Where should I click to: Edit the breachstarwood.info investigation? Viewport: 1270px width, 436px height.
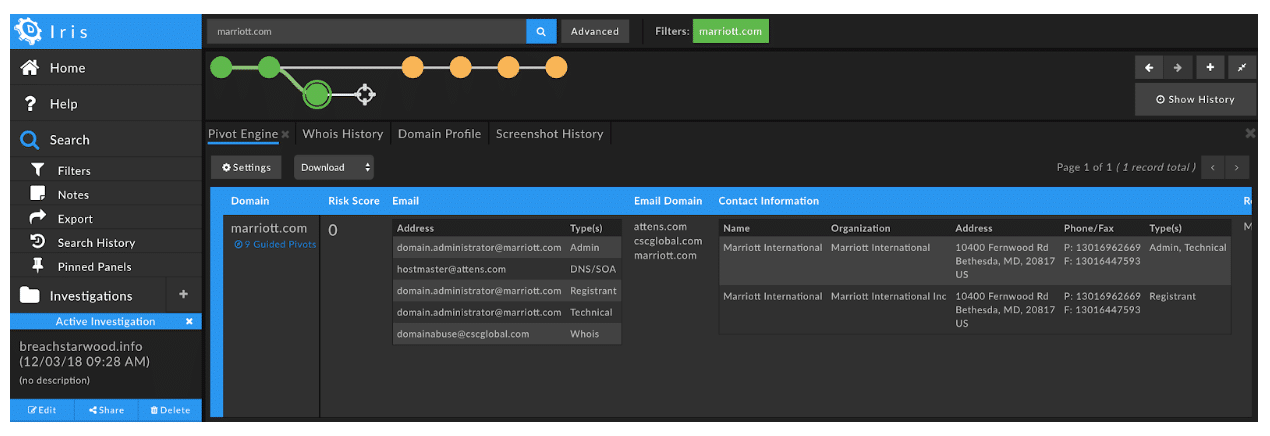pos(42,410)
